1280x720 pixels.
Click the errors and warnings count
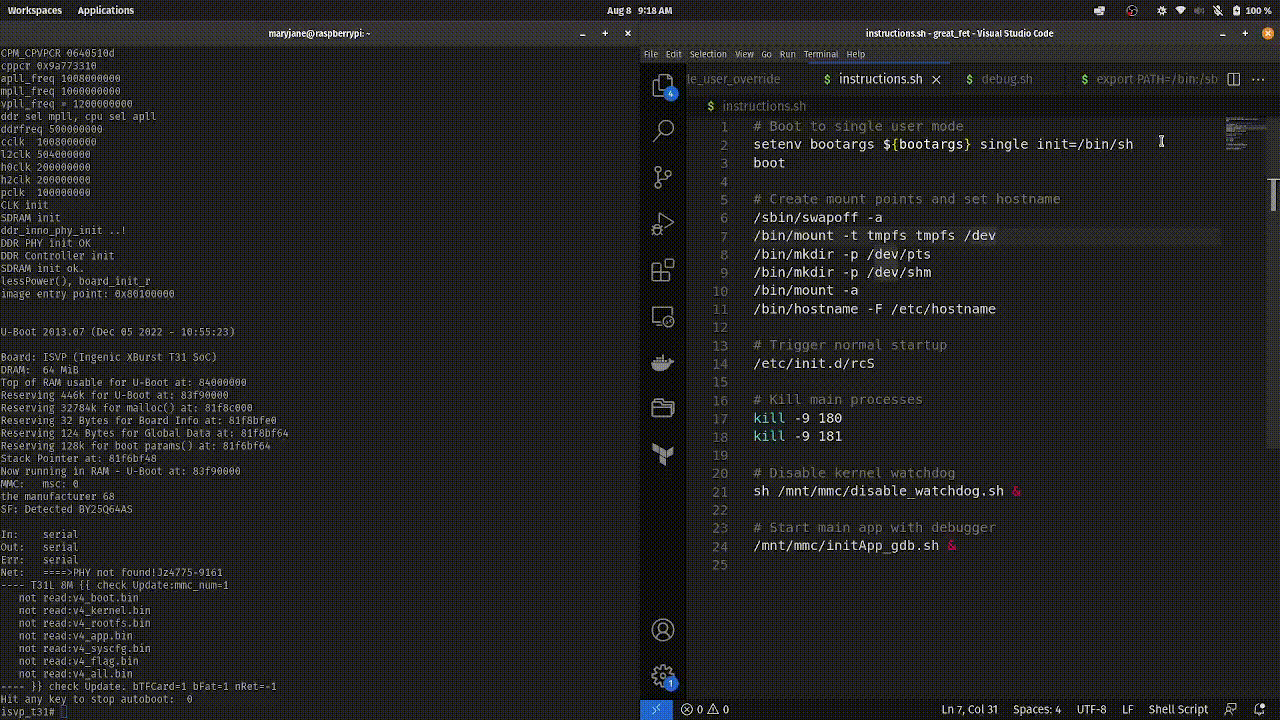coord(704,709)
